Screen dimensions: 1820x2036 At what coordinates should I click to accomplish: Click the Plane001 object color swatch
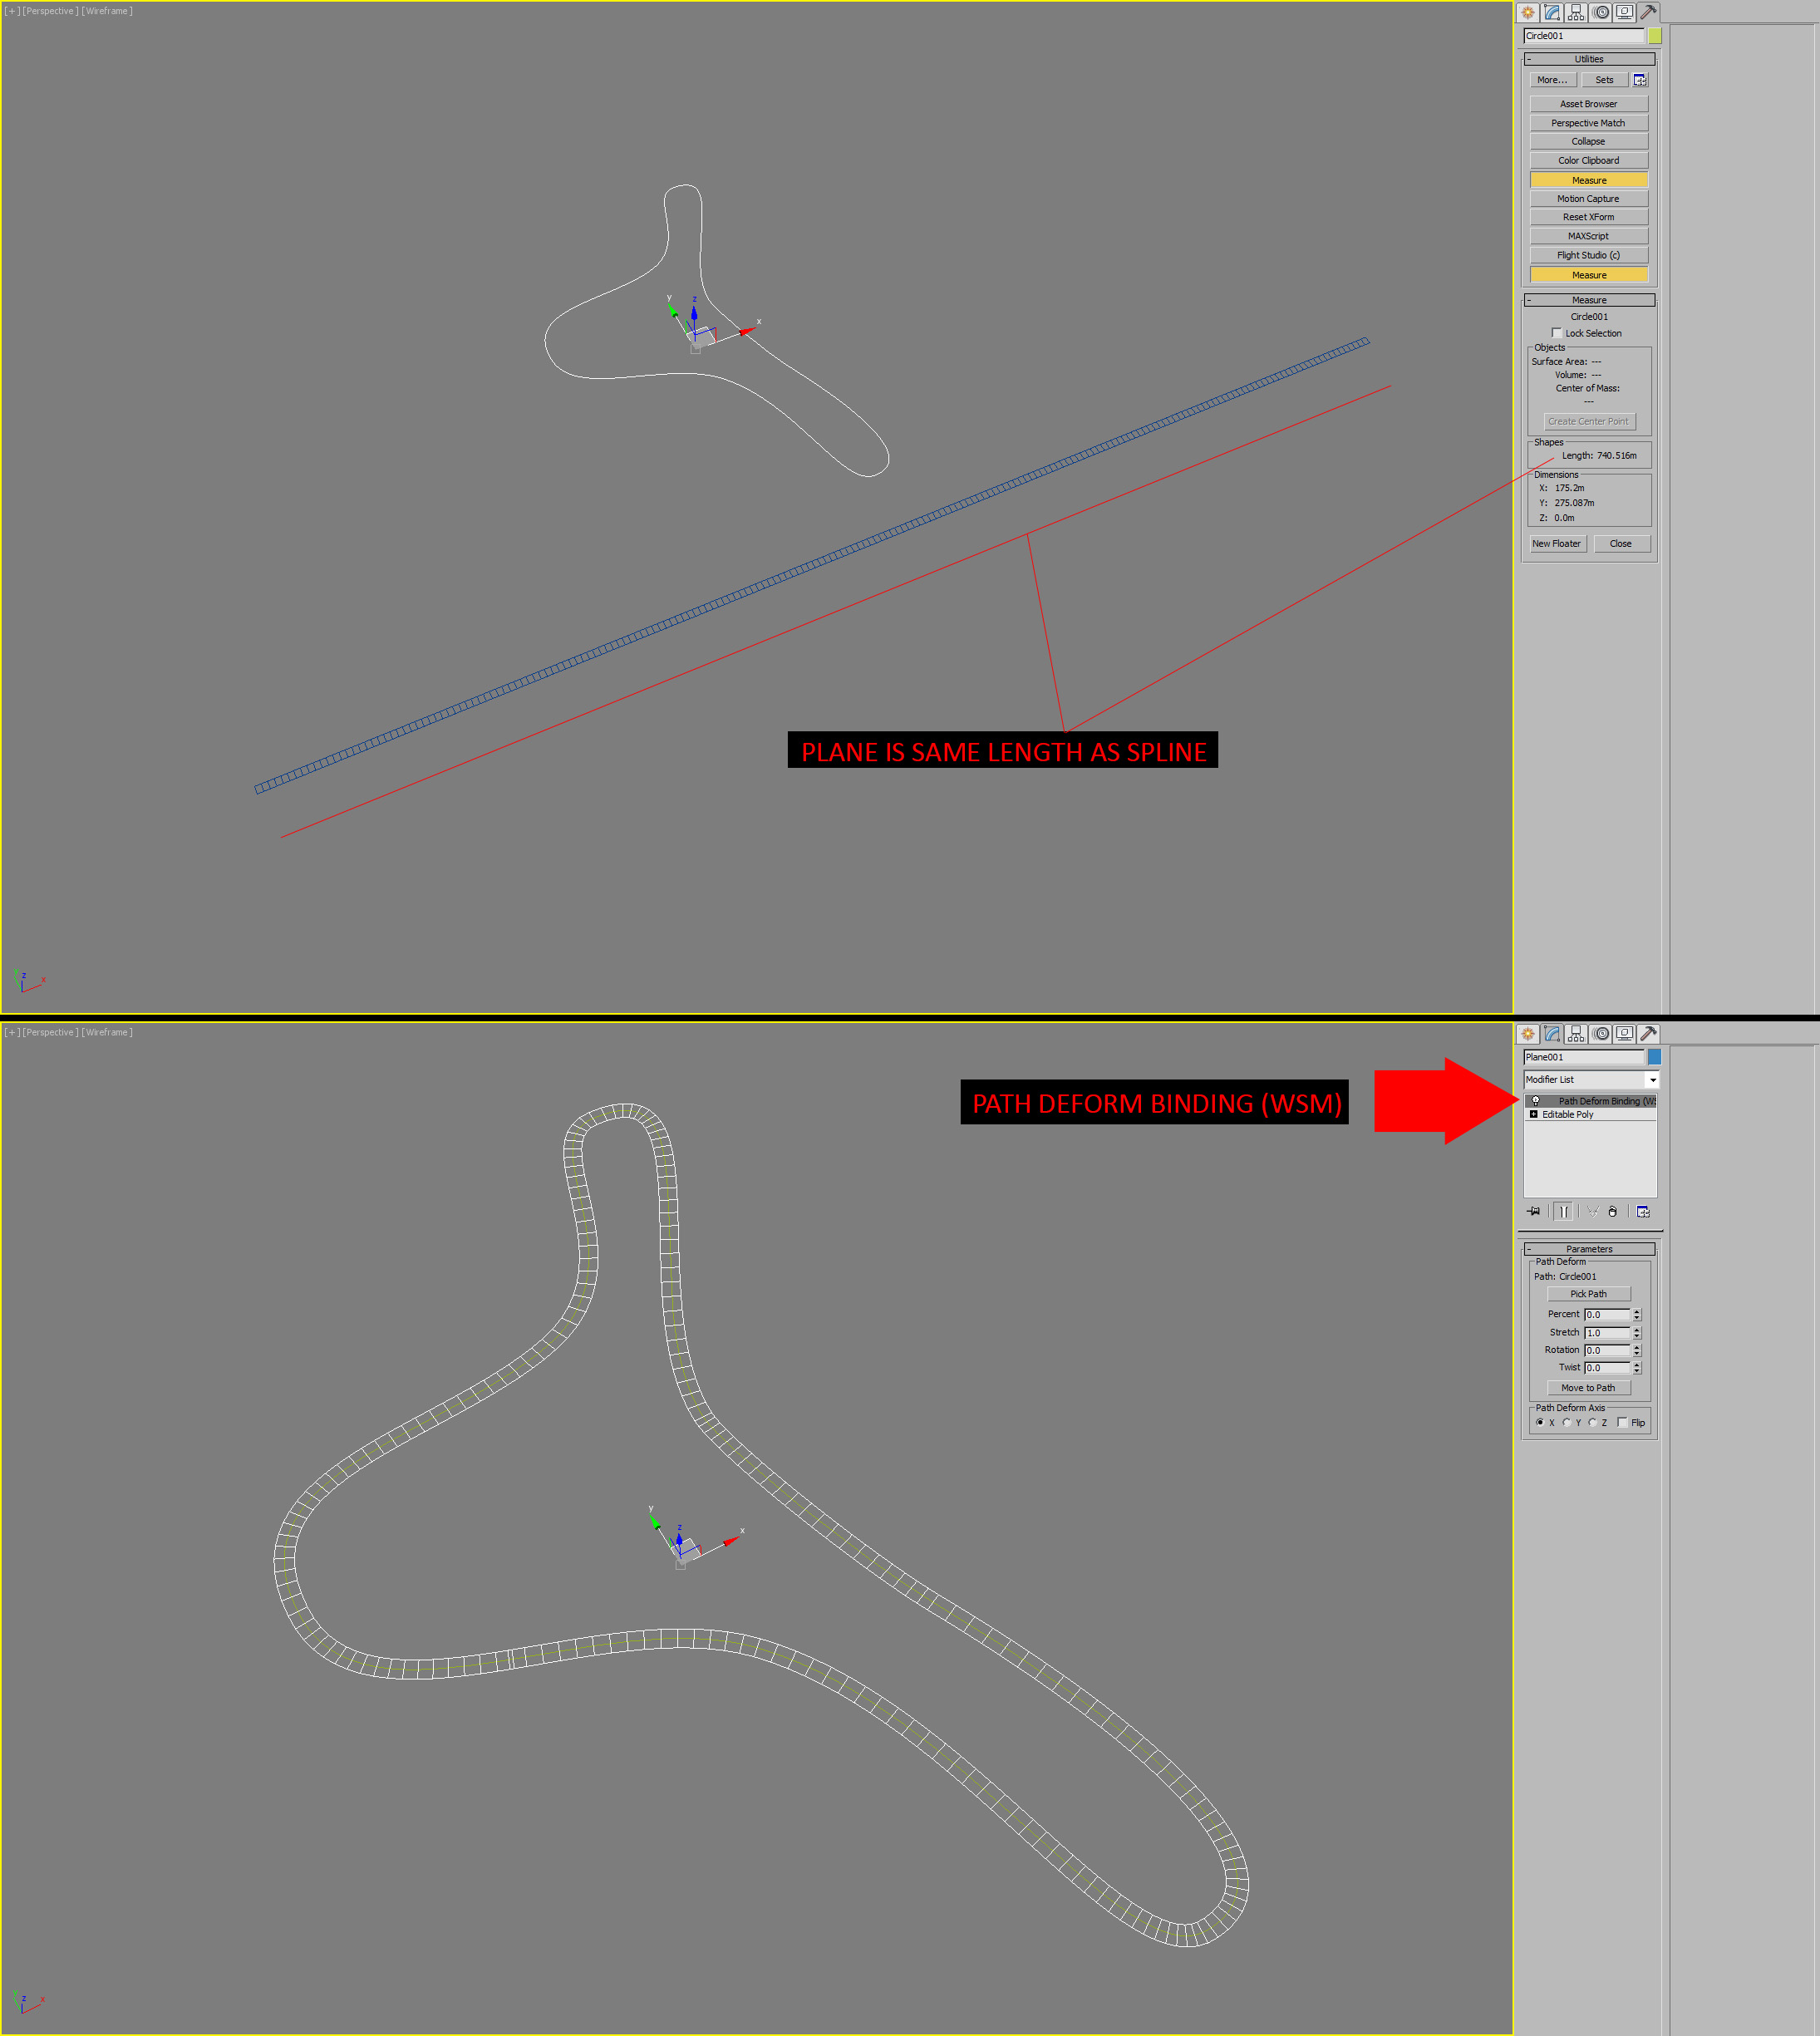(x=1656, y=1057)
